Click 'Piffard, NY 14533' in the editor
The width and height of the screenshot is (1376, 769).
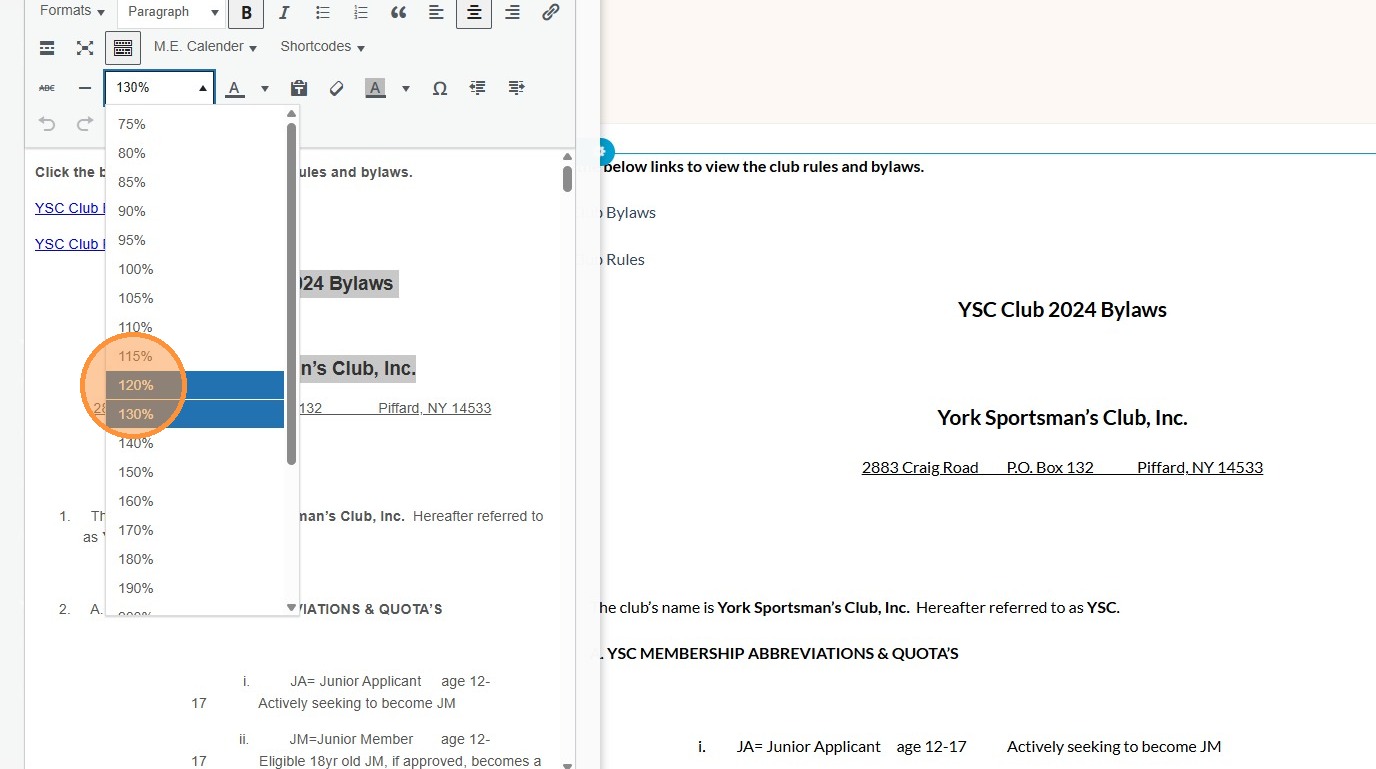(435, 408)
